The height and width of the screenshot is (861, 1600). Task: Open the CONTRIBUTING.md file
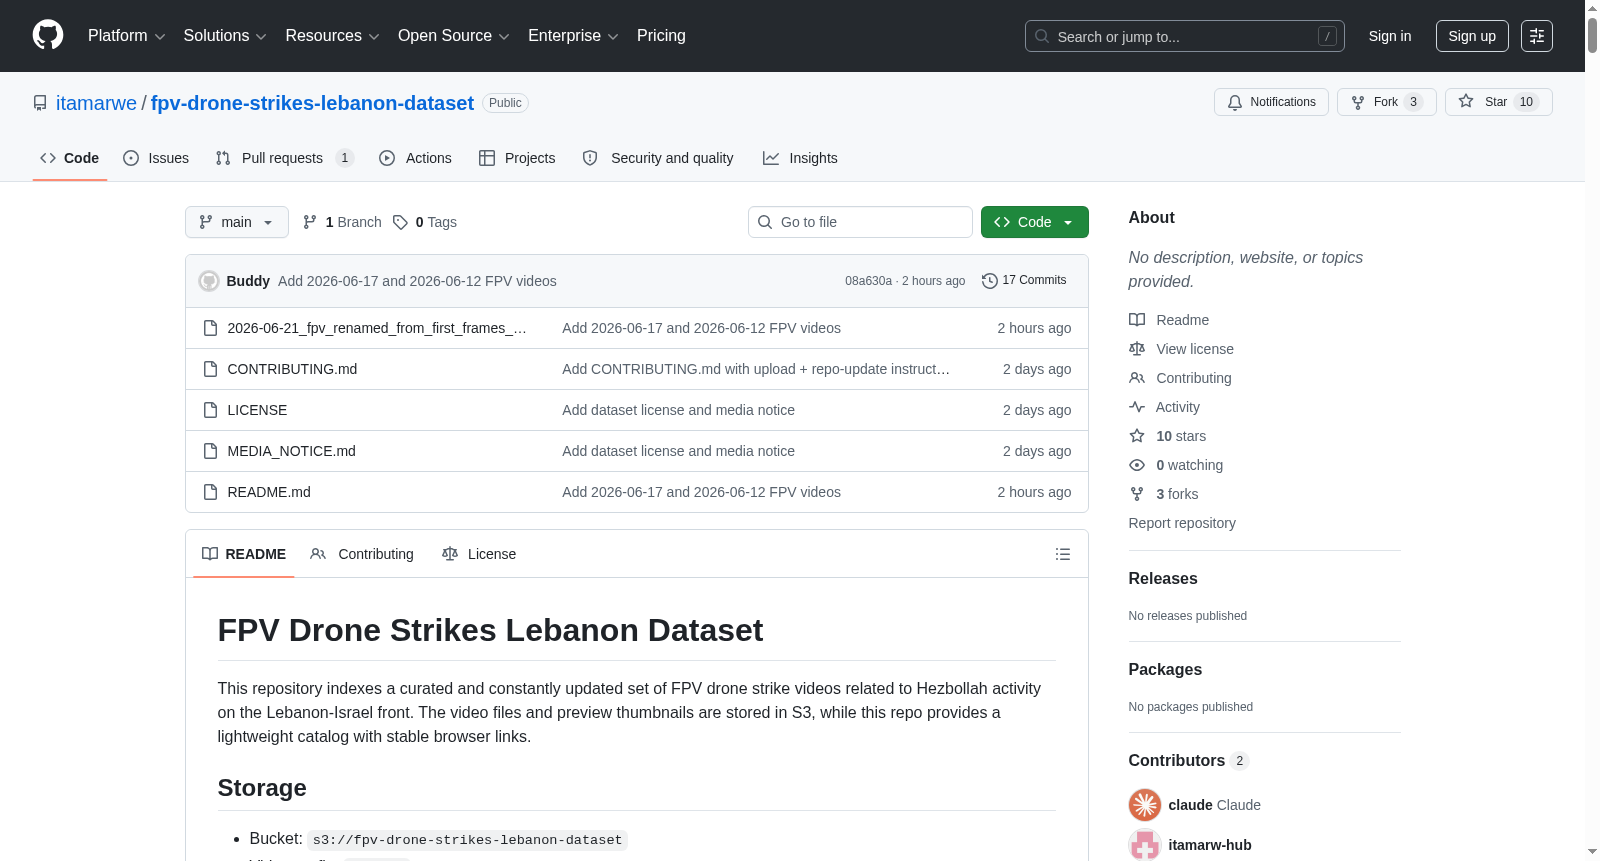292,369
